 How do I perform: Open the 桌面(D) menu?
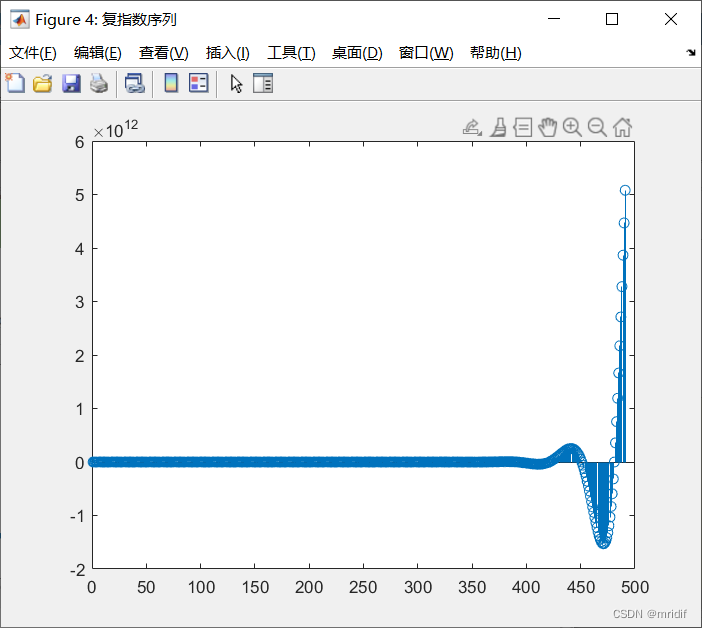click(x=357, y=53)
